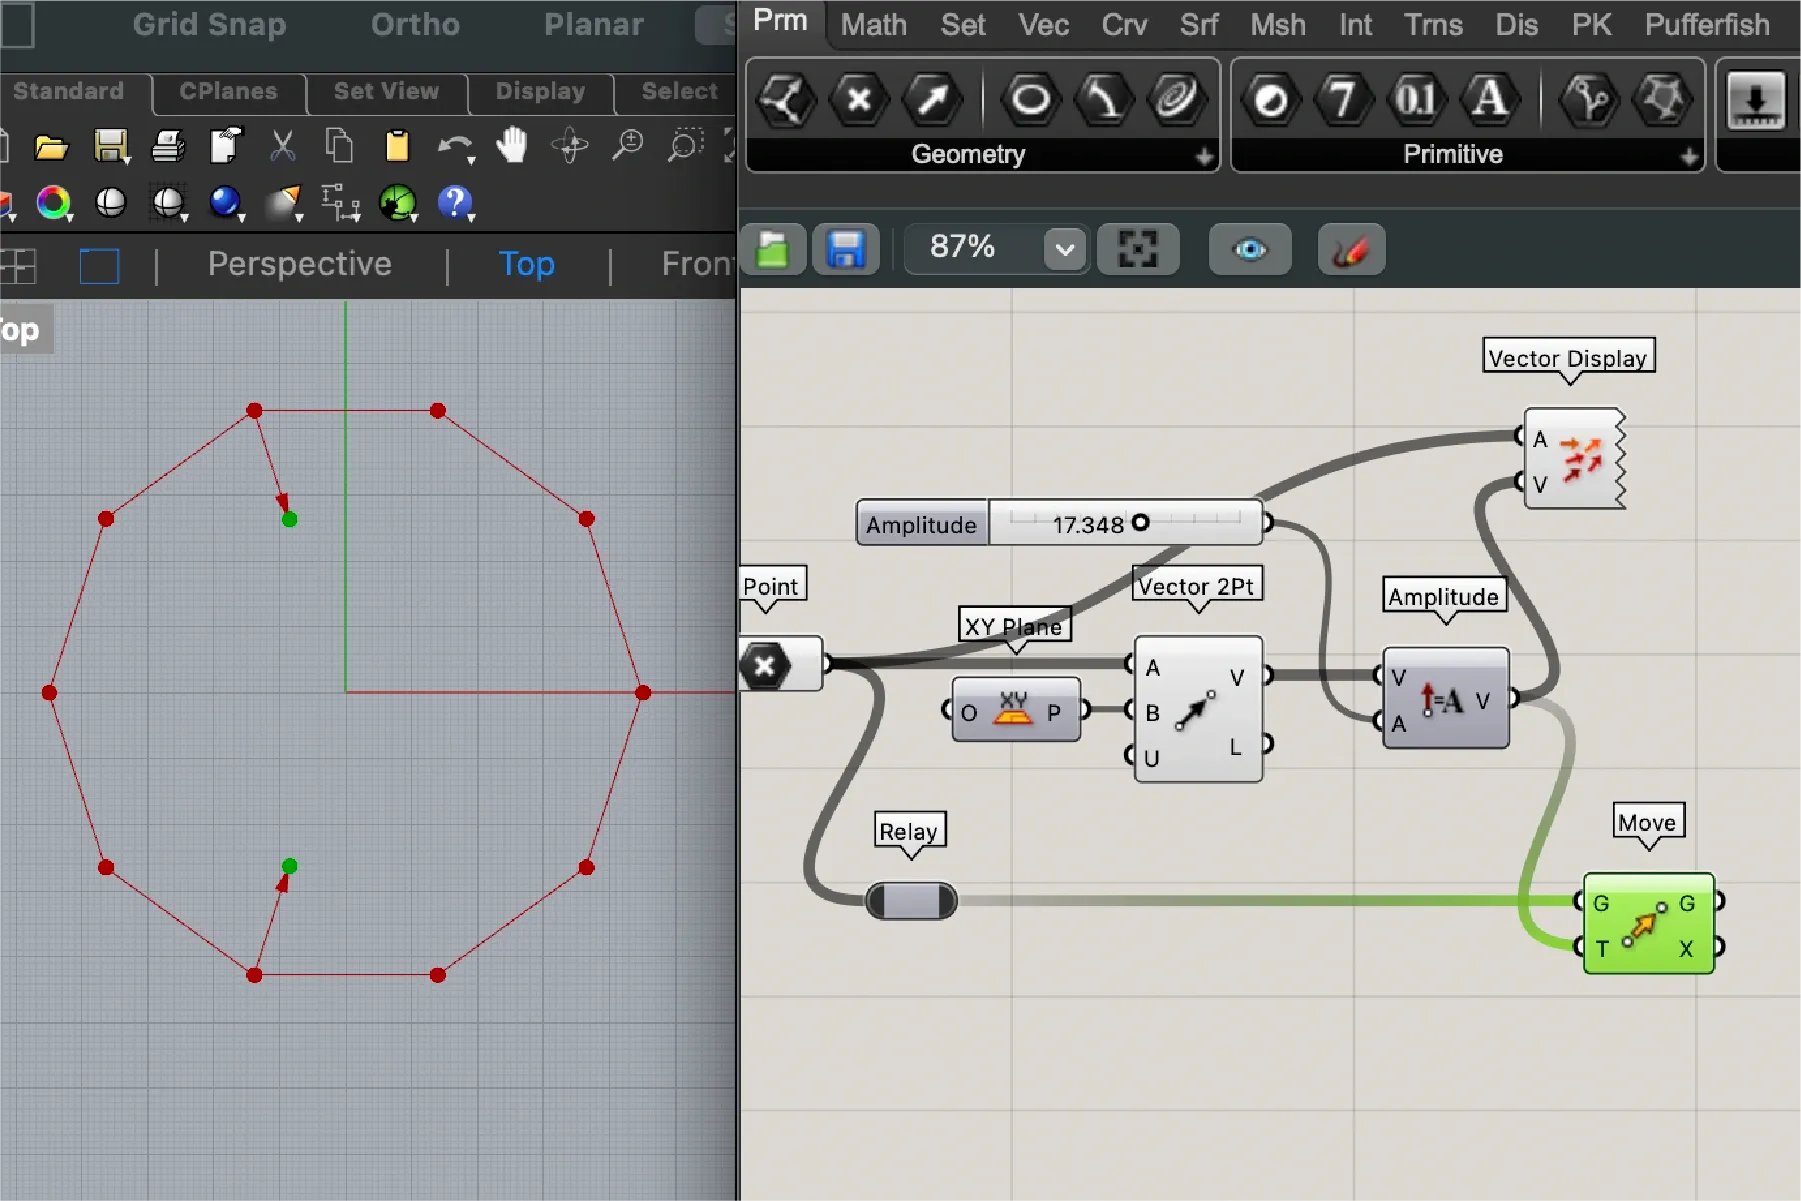Viewport: 1801px width, 1201px height.
Task: Toggle Grid Snap option
Action: 209,24
